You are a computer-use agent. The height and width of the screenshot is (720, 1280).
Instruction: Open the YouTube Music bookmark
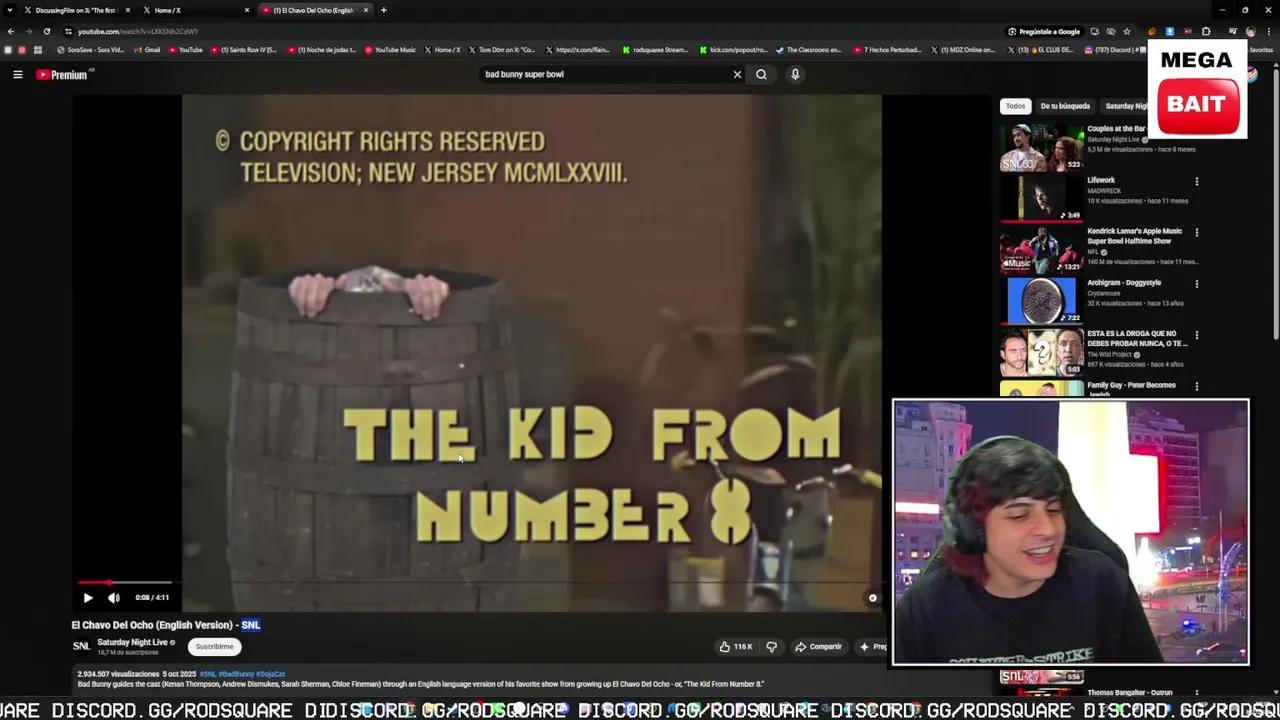[390, 50]
